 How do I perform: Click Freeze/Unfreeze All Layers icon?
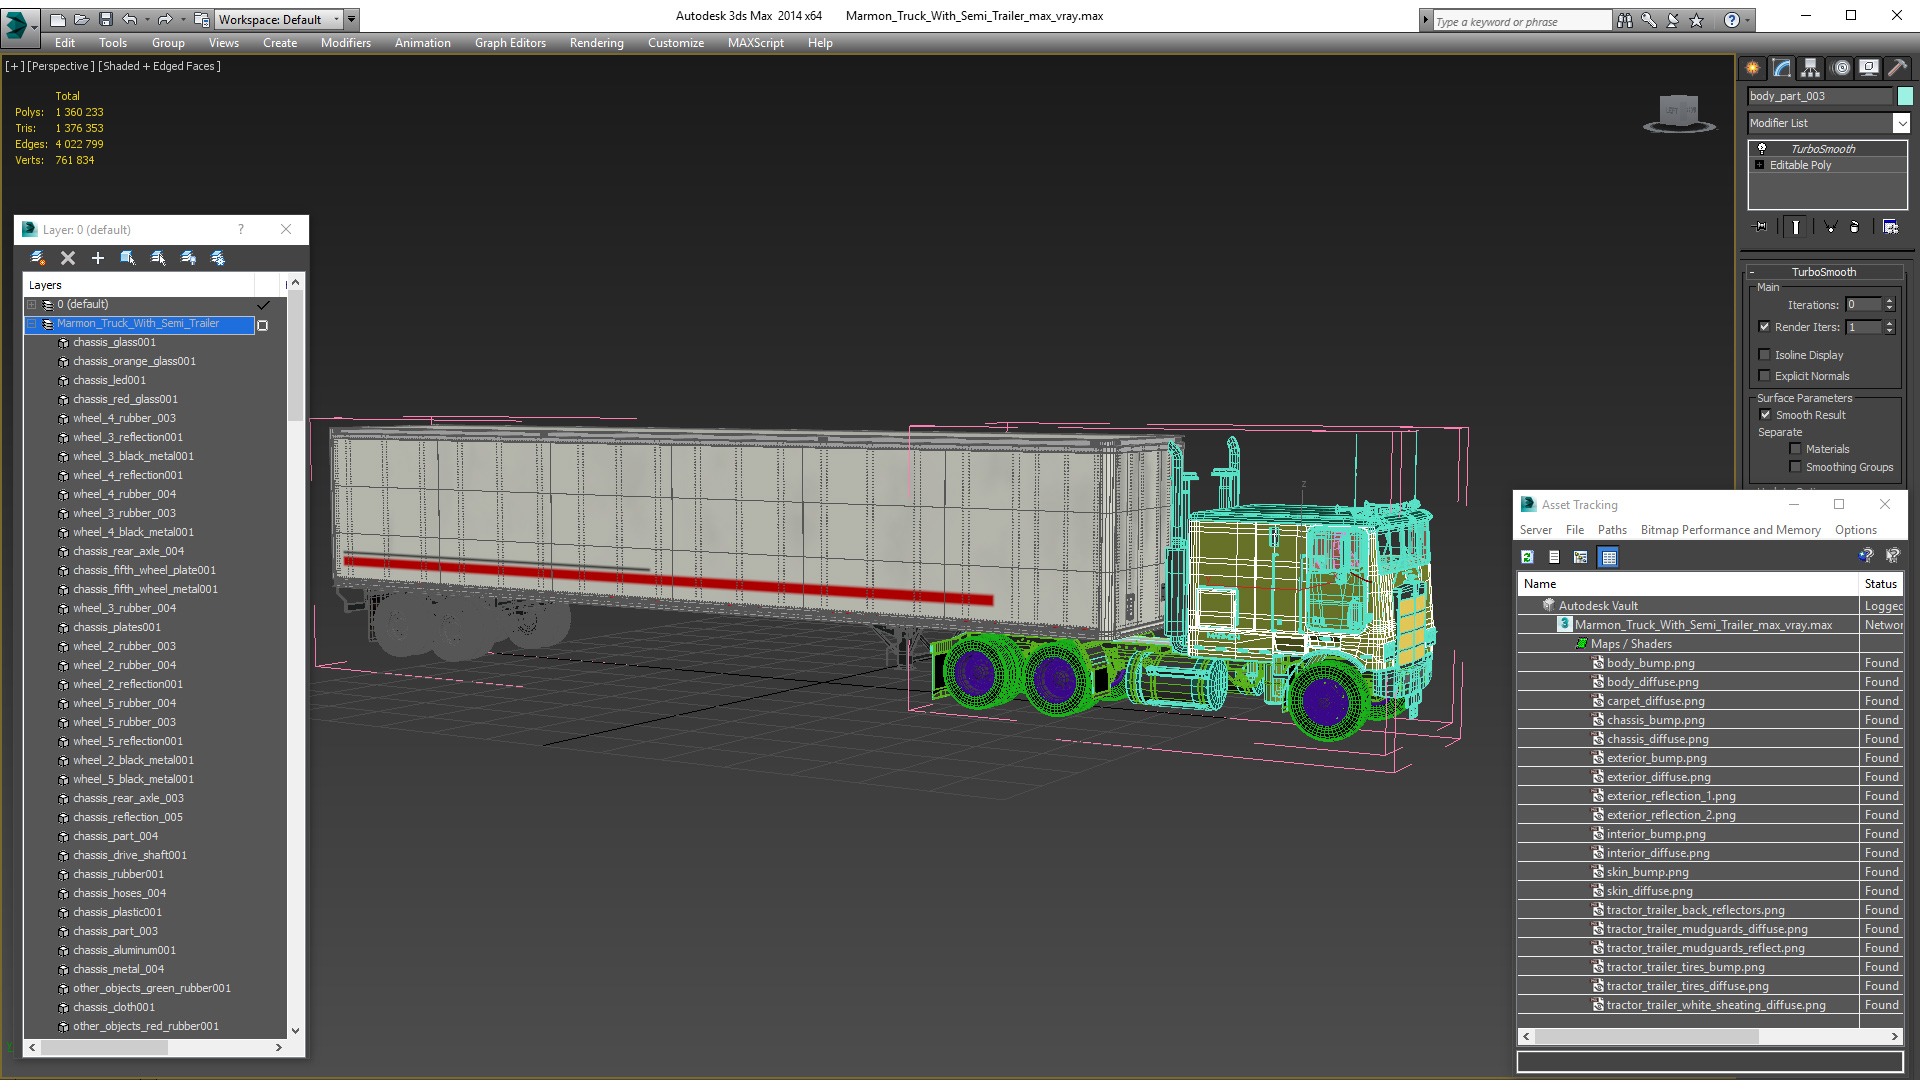[218, 258]
